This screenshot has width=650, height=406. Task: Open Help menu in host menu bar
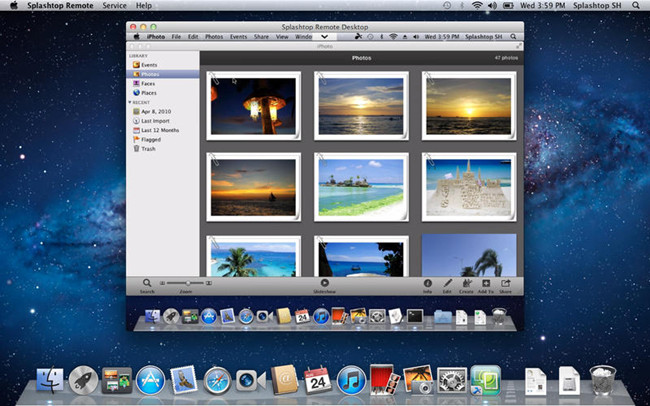click(144, 5)
